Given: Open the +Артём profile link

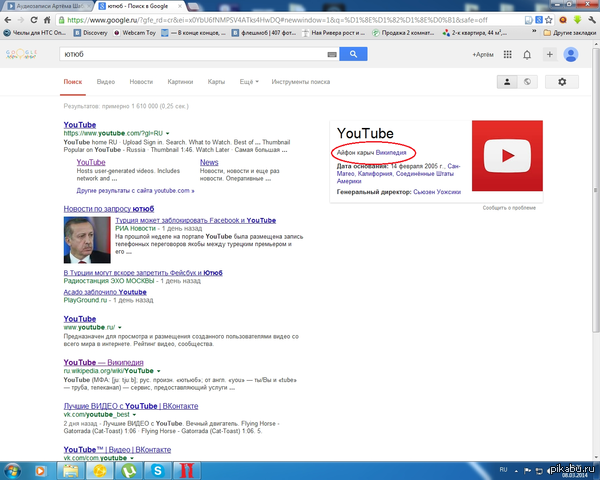Looking at the screenshot, I should point(483,54).
